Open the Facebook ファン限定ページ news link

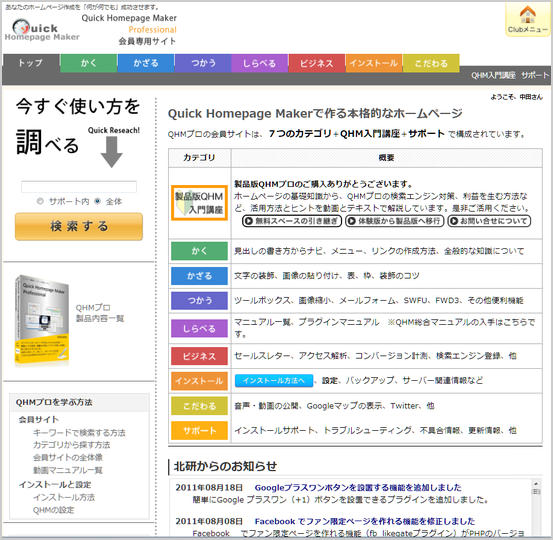point(365,521)
